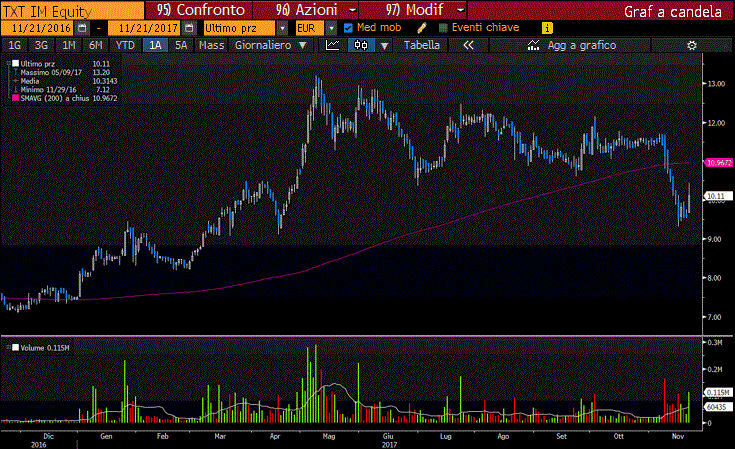Select the 6M time range

[95, 46]
